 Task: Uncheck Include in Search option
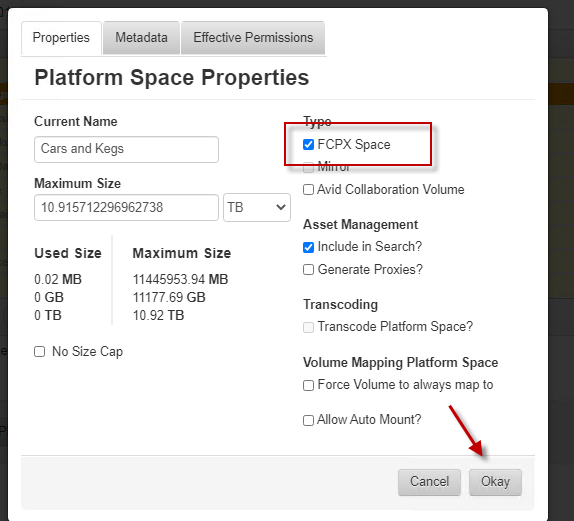pos(308,247)
